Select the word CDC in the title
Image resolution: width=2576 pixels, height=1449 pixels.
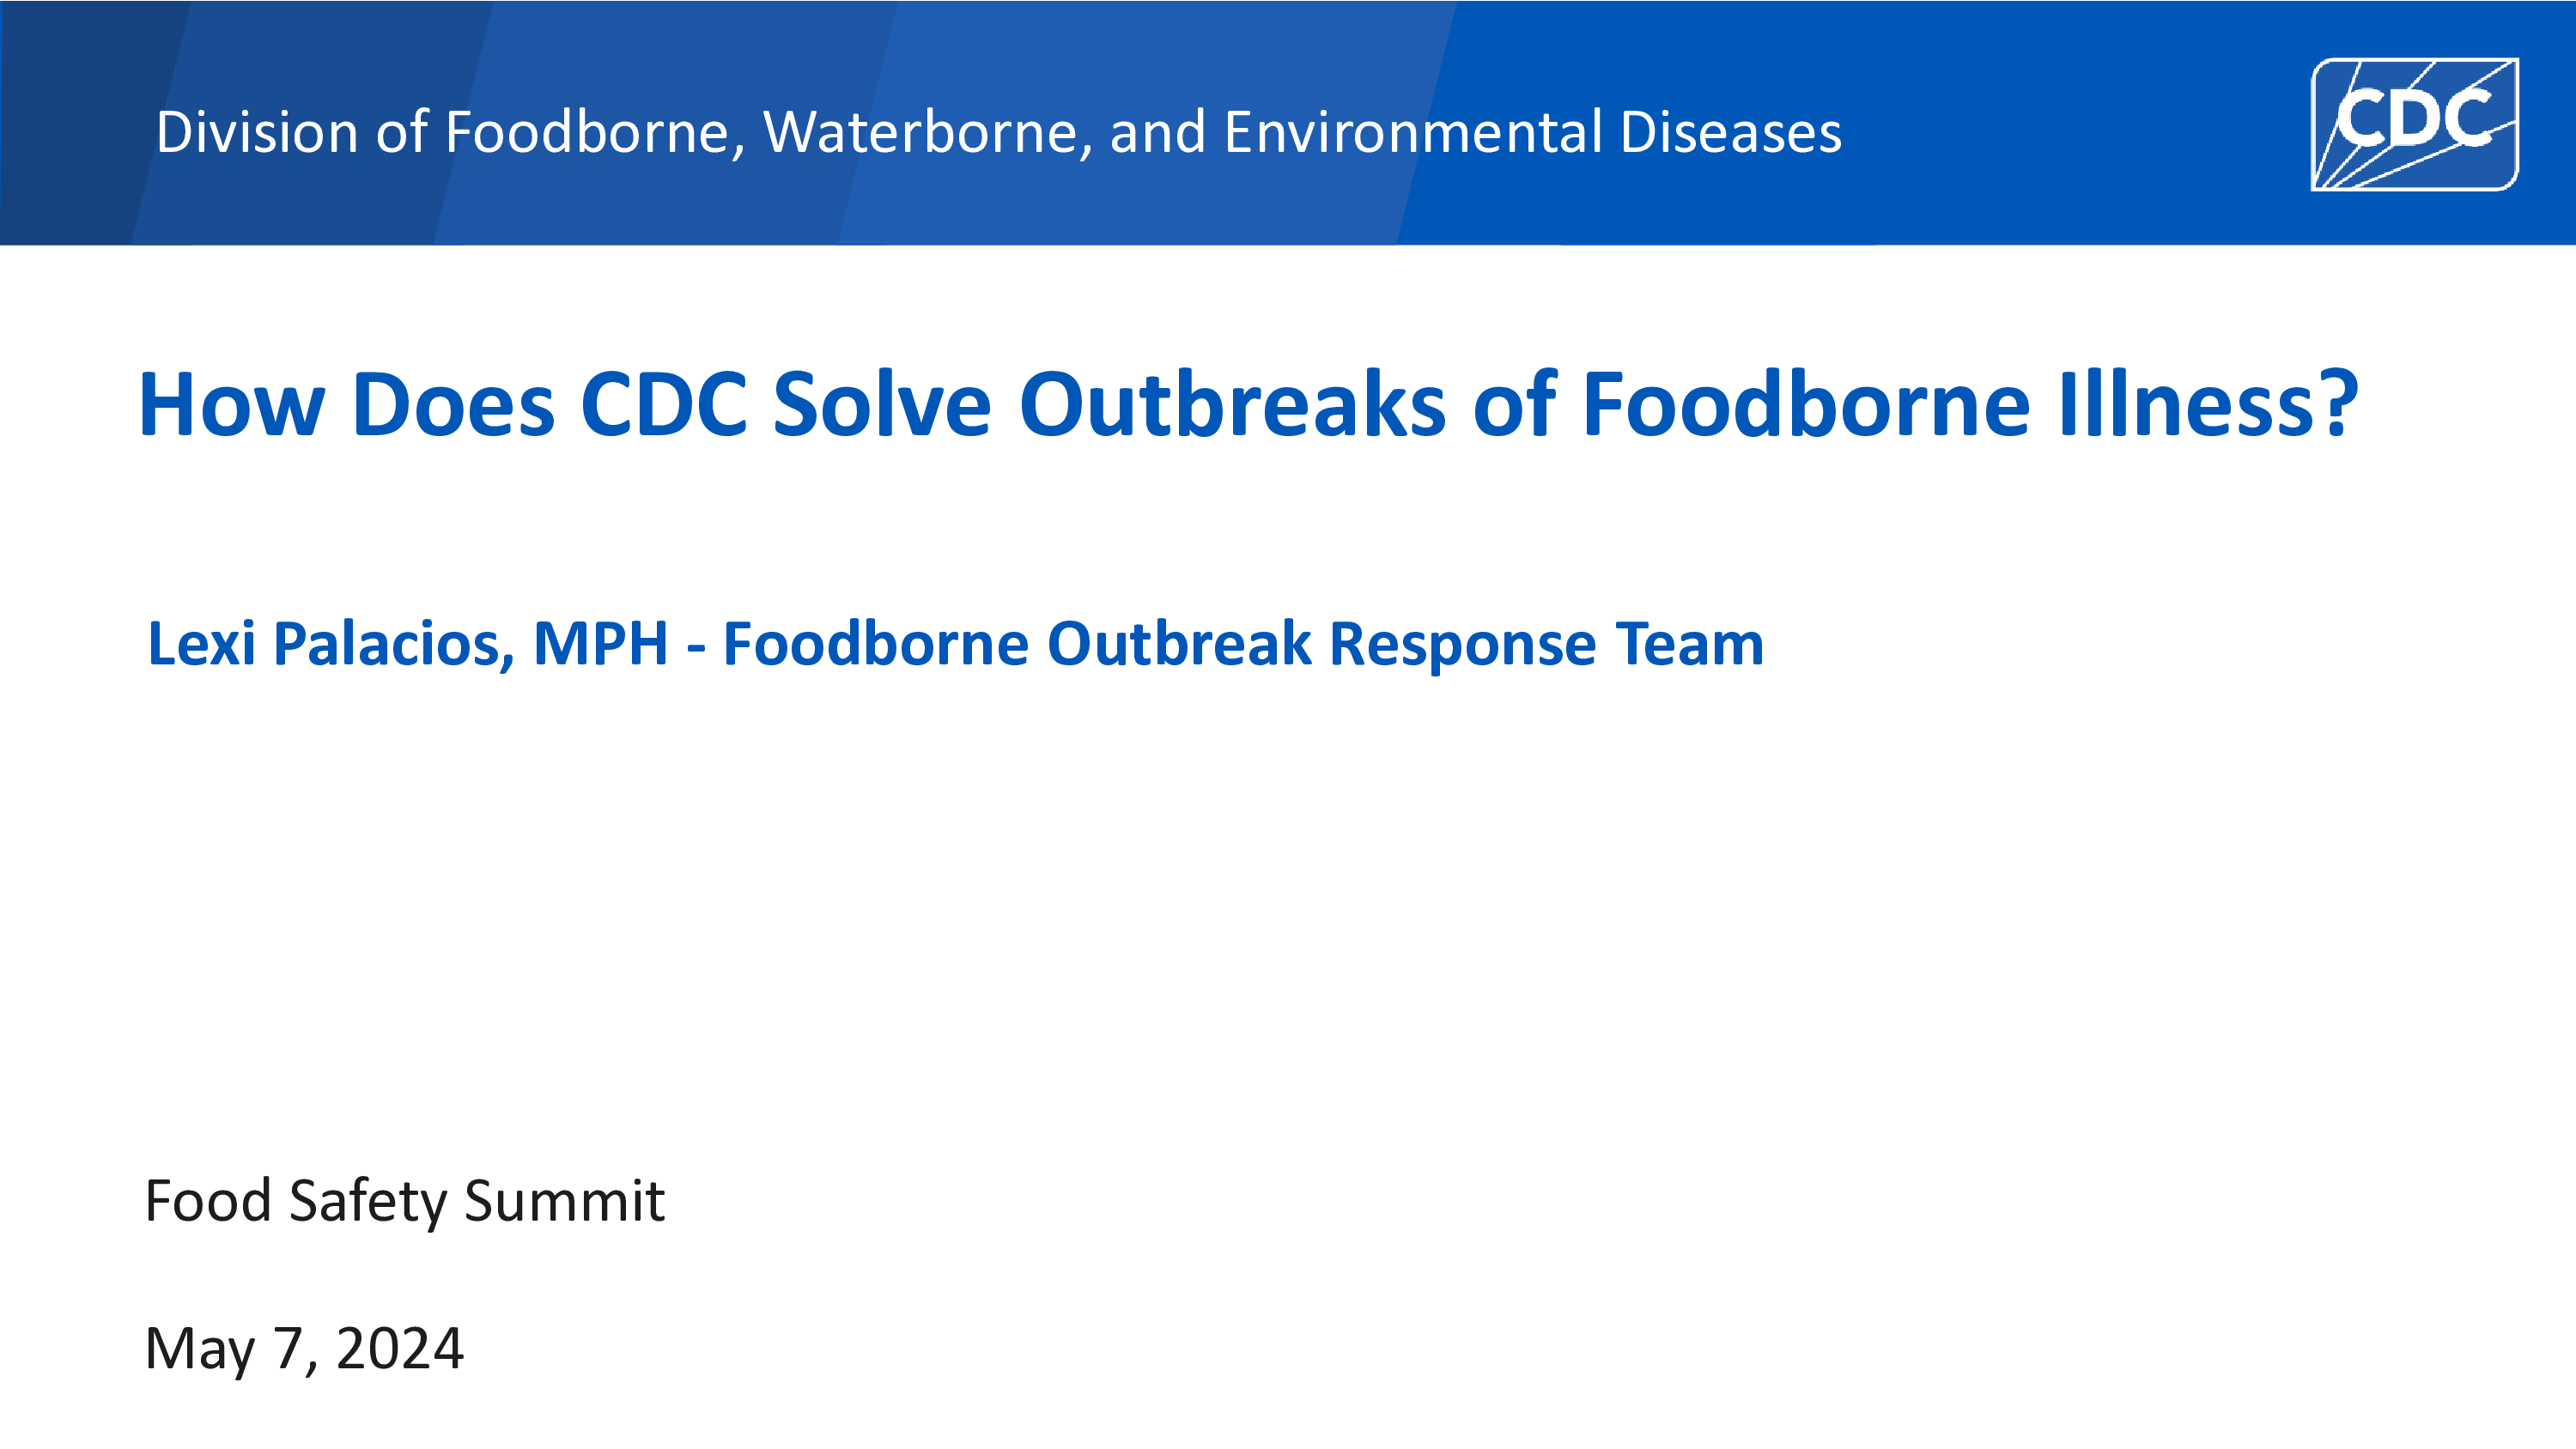[x=664, y=405]
